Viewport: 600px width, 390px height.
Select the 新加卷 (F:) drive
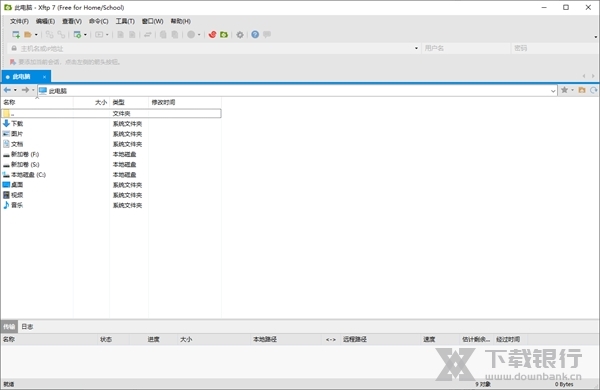24,154
